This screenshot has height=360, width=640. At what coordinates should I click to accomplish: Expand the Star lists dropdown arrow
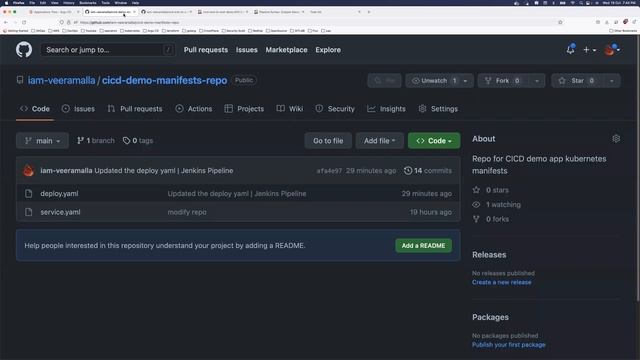pyautogui.click(x=611, y=81)
